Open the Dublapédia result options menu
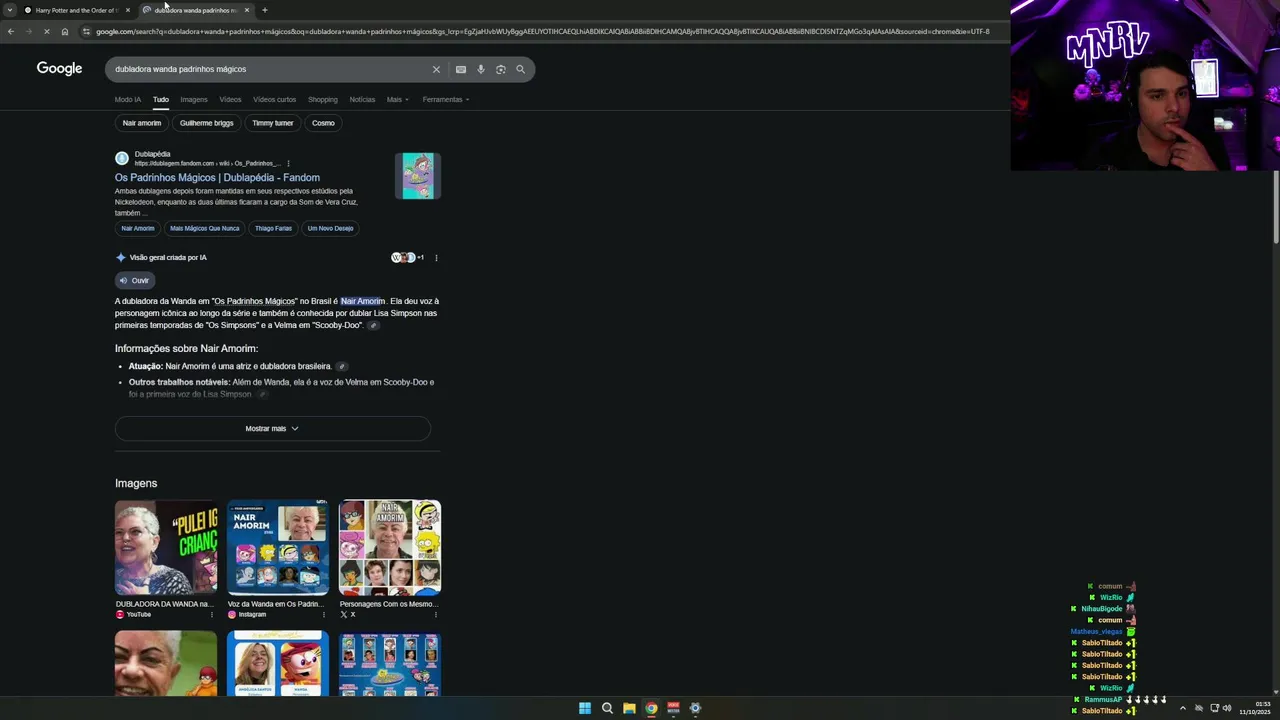Screen dimensions: 1280x720 (288, 163)
